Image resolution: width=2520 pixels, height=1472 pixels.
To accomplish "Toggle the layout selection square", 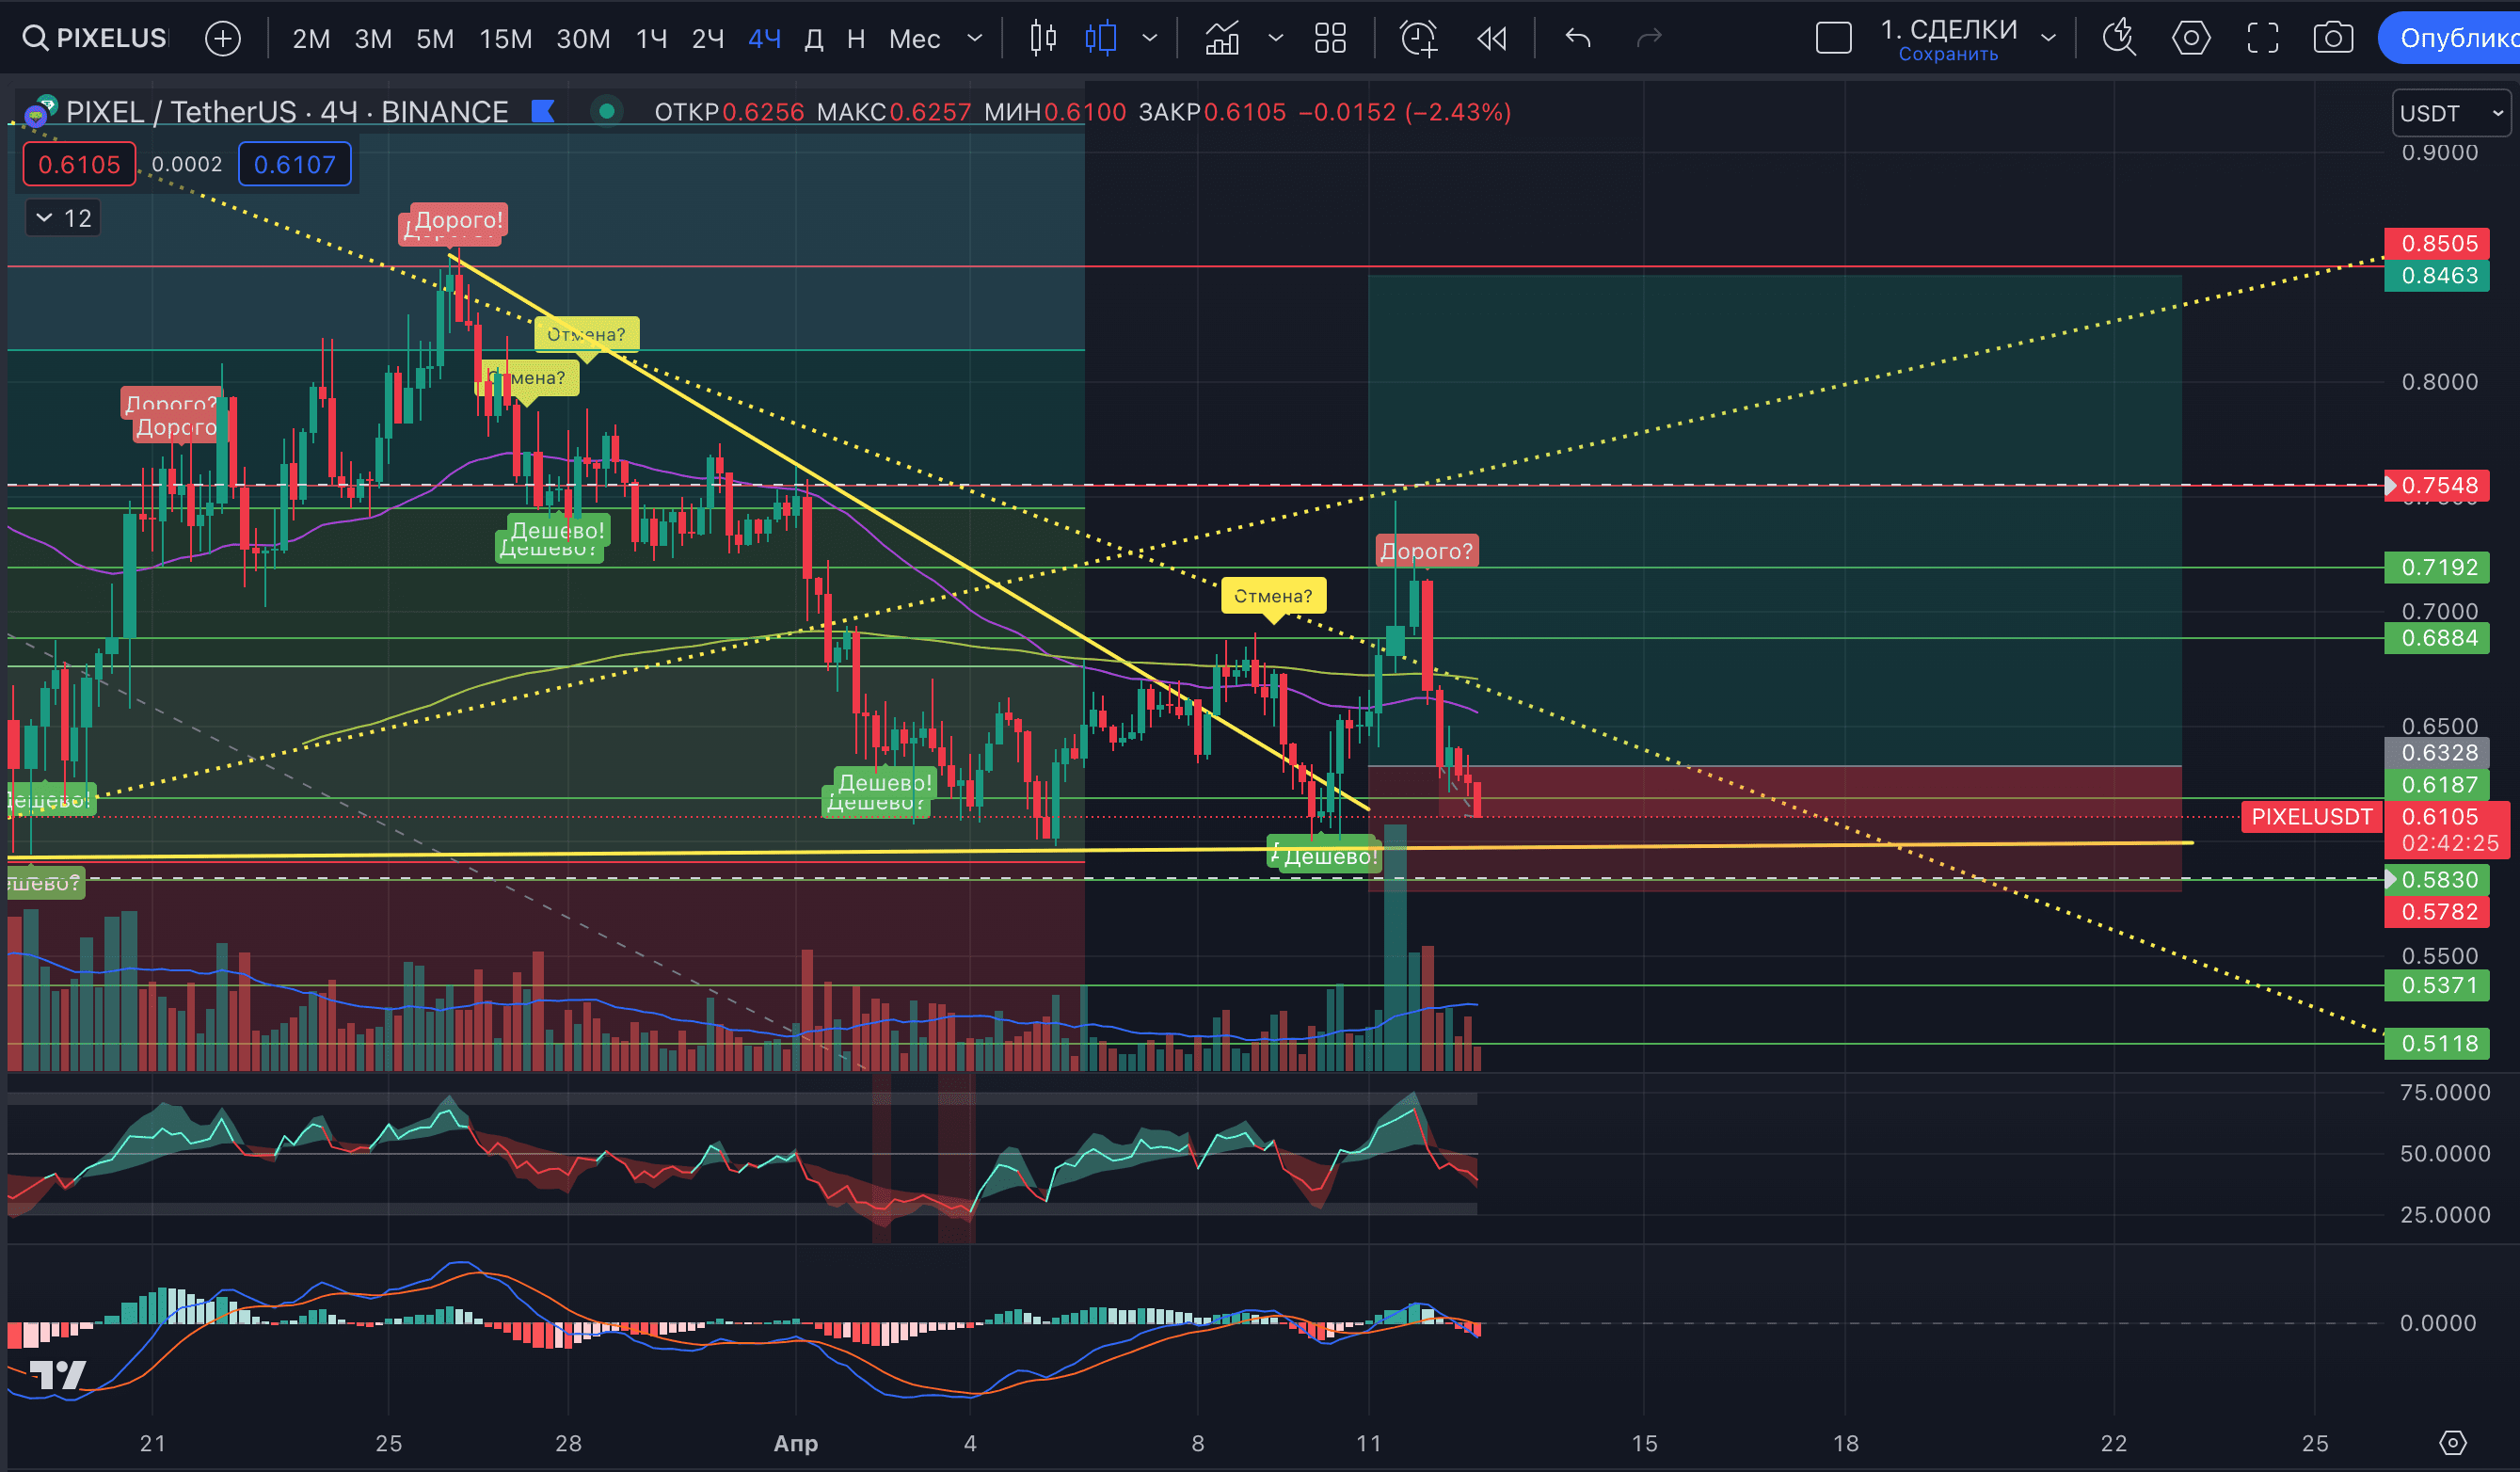I will pos(1833,39).
